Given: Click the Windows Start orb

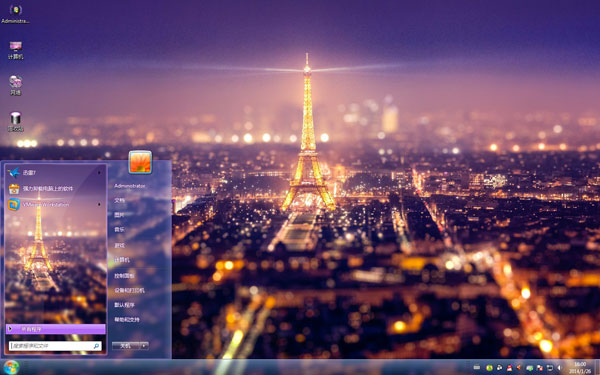Looking at the screenshot, I should tap(11, 367).
